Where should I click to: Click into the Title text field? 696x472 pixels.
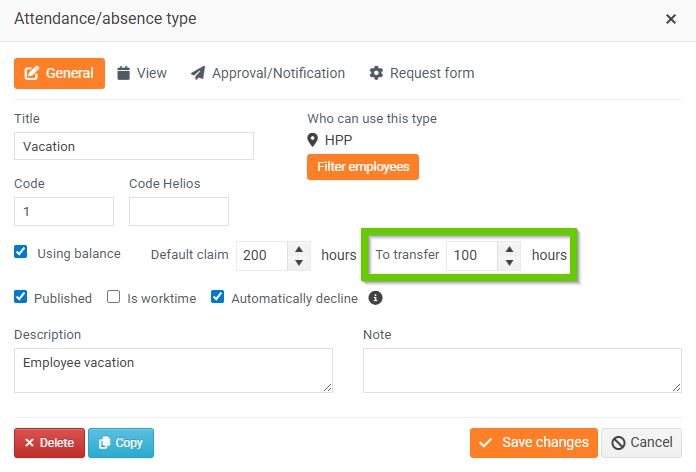click(x=133, y=146)
